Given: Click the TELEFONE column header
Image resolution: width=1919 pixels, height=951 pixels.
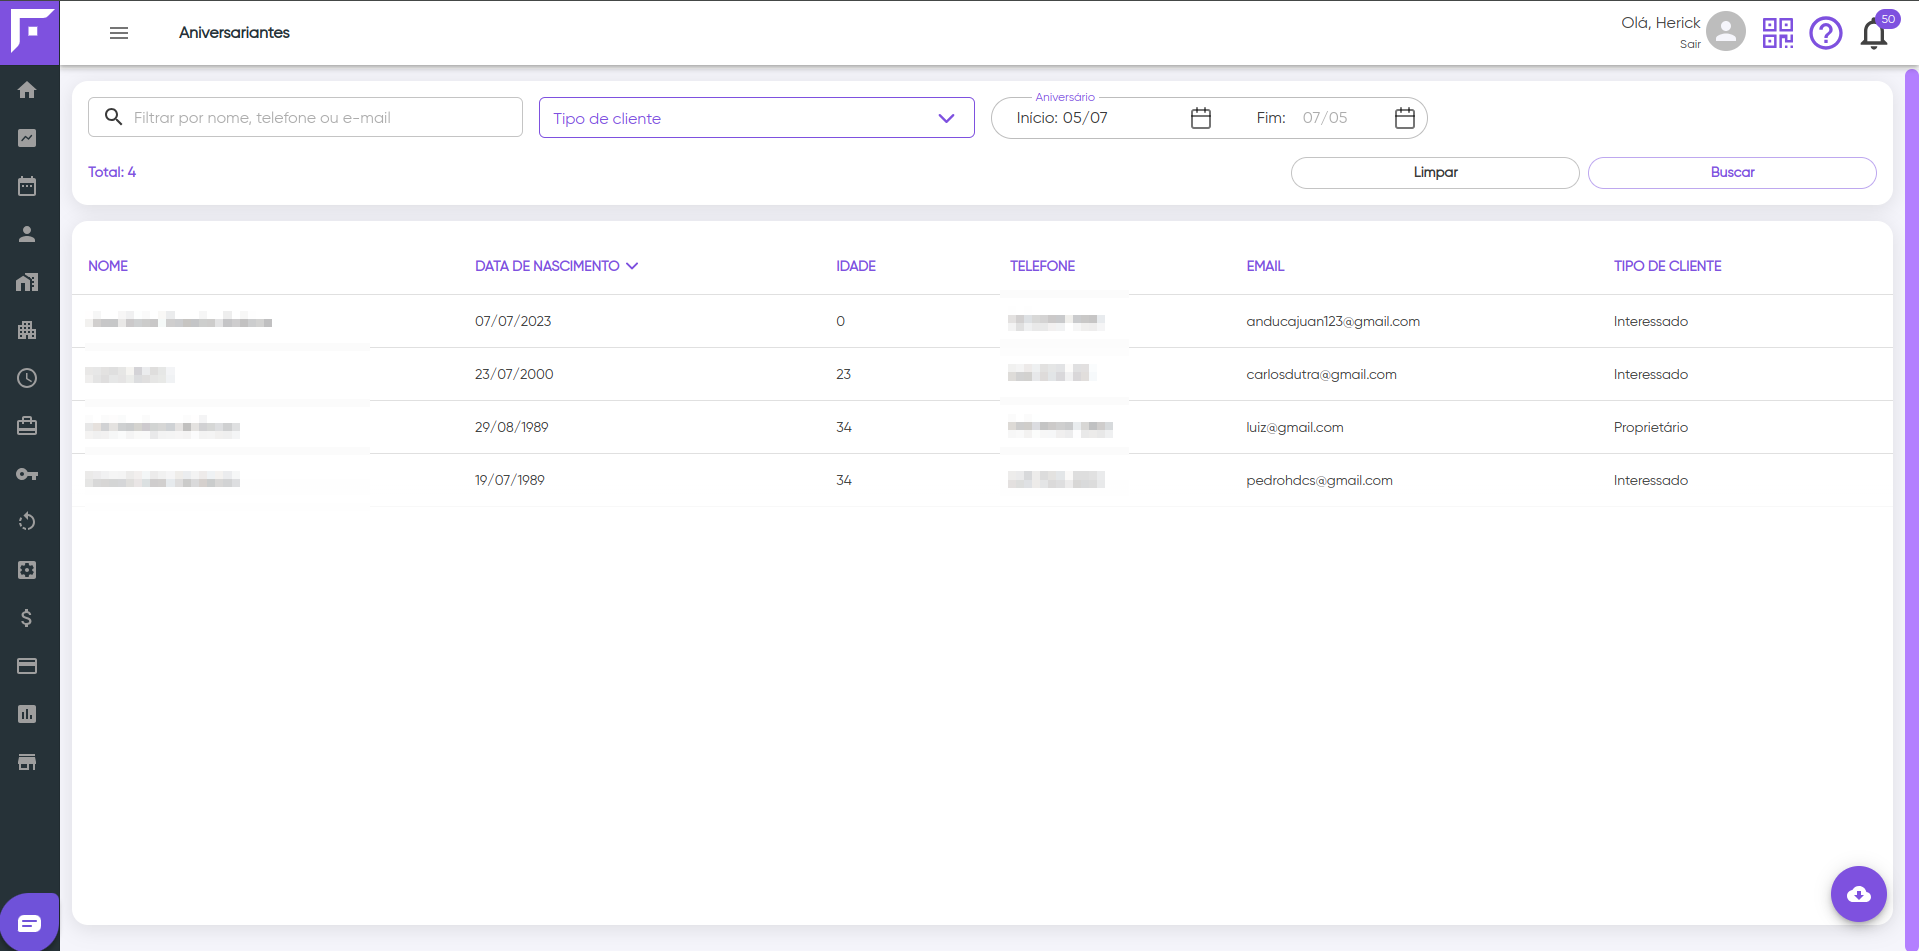Looking at the screenshot, I should (x=1042, y=266).
